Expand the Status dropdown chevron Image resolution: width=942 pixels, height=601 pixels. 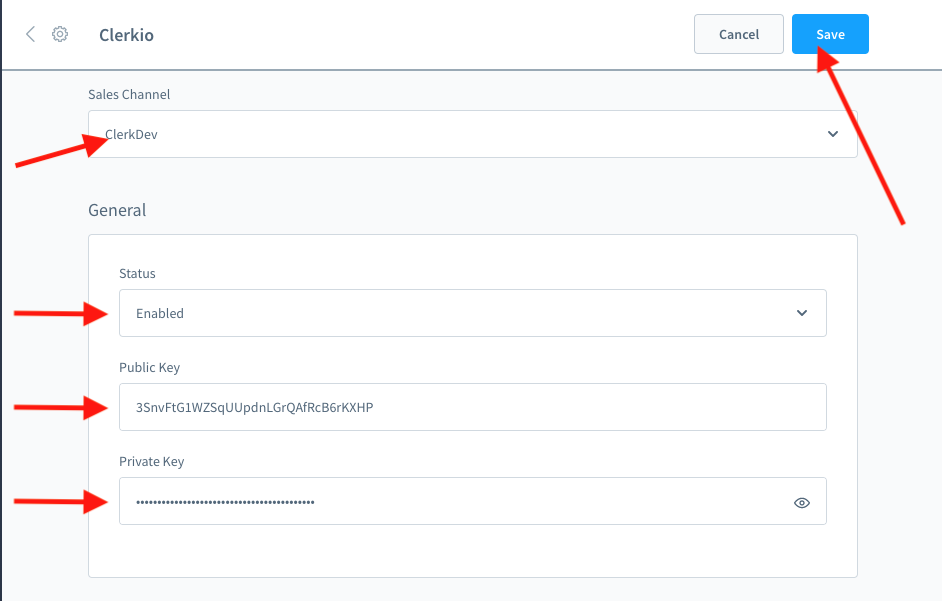[801, 313]
